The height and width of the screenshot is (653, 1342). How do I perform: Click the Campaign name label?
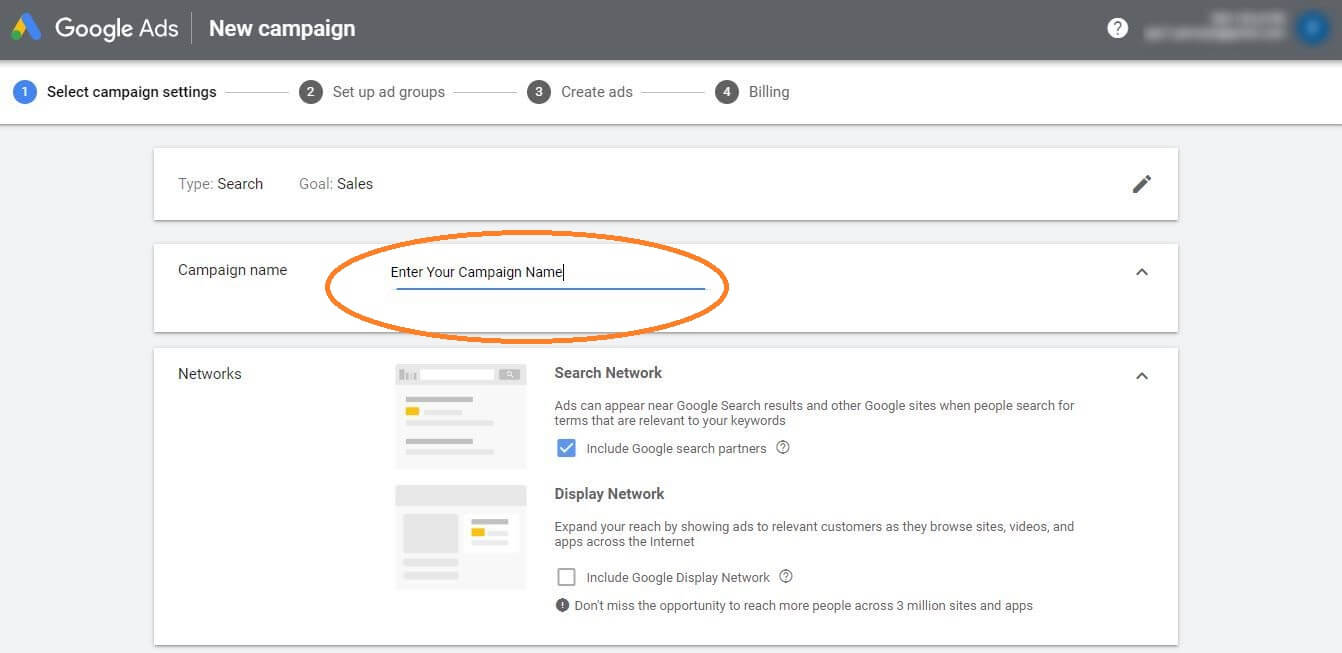tap(232, 270)
